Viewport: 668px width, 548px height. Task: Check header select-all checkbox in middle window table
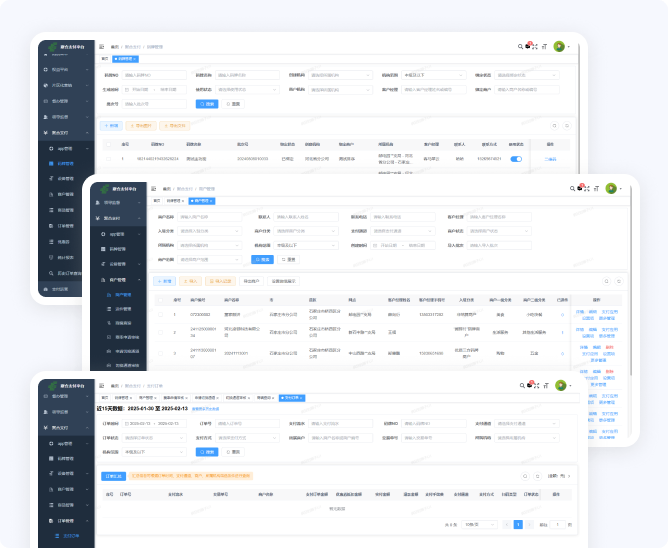(x=161, y=300)
